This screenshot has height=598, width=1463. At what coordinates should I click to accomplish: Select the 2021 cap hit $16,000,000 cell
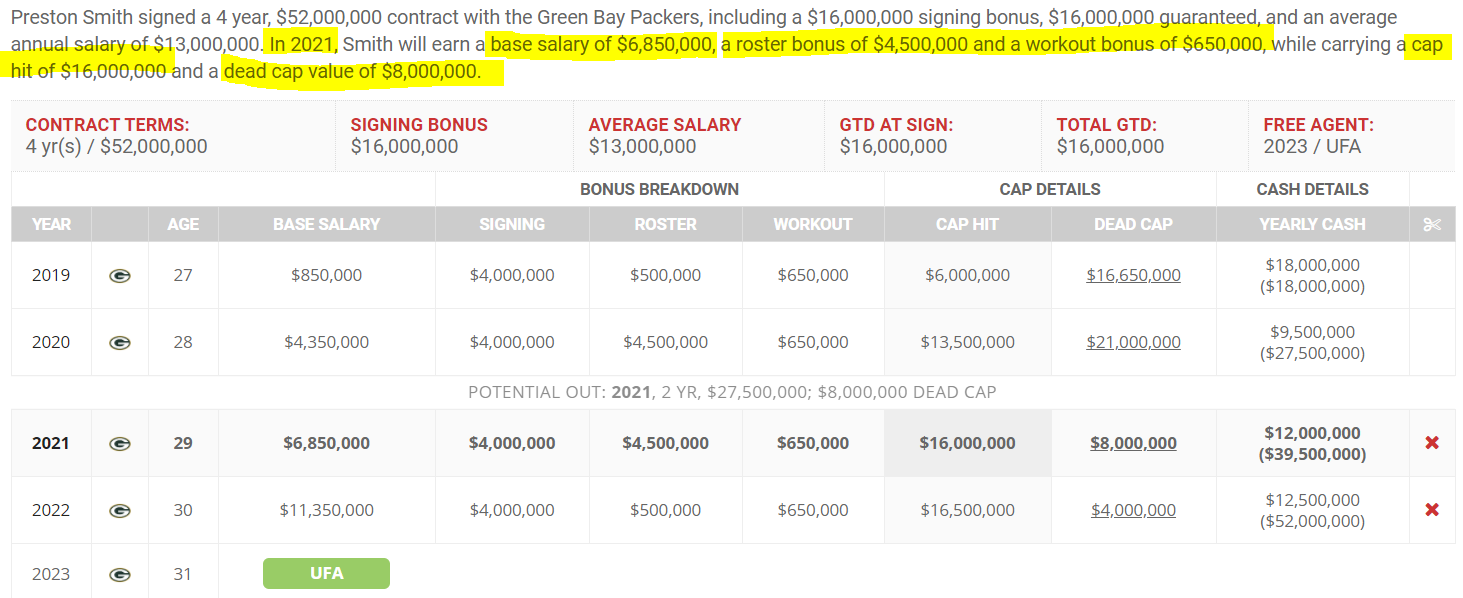[967, 443]
